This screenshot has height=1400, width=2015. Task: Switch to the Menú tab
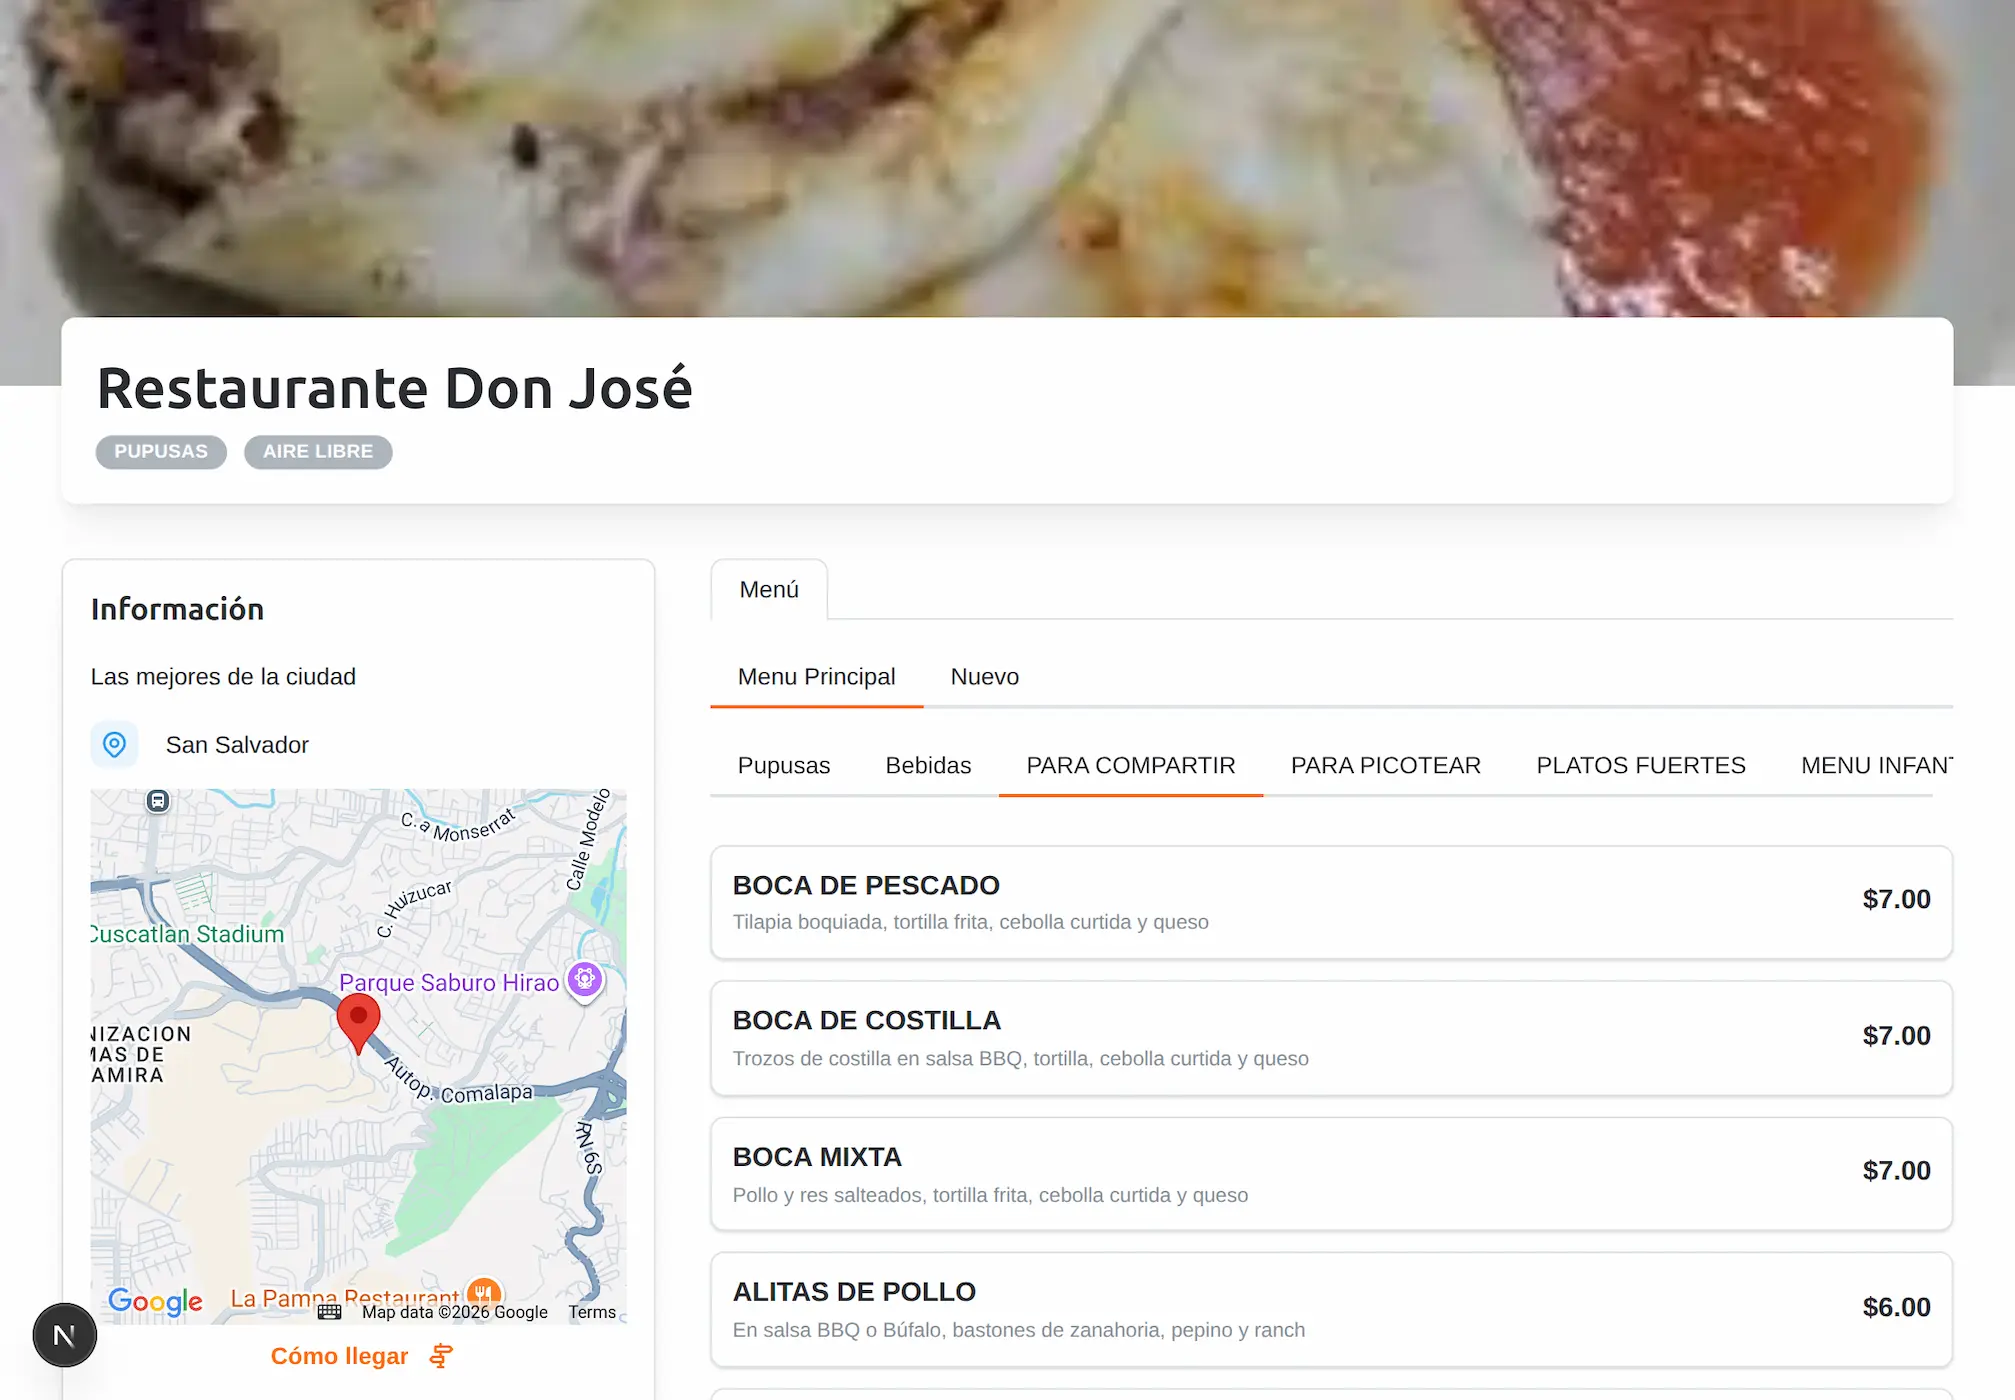(768, 590)
